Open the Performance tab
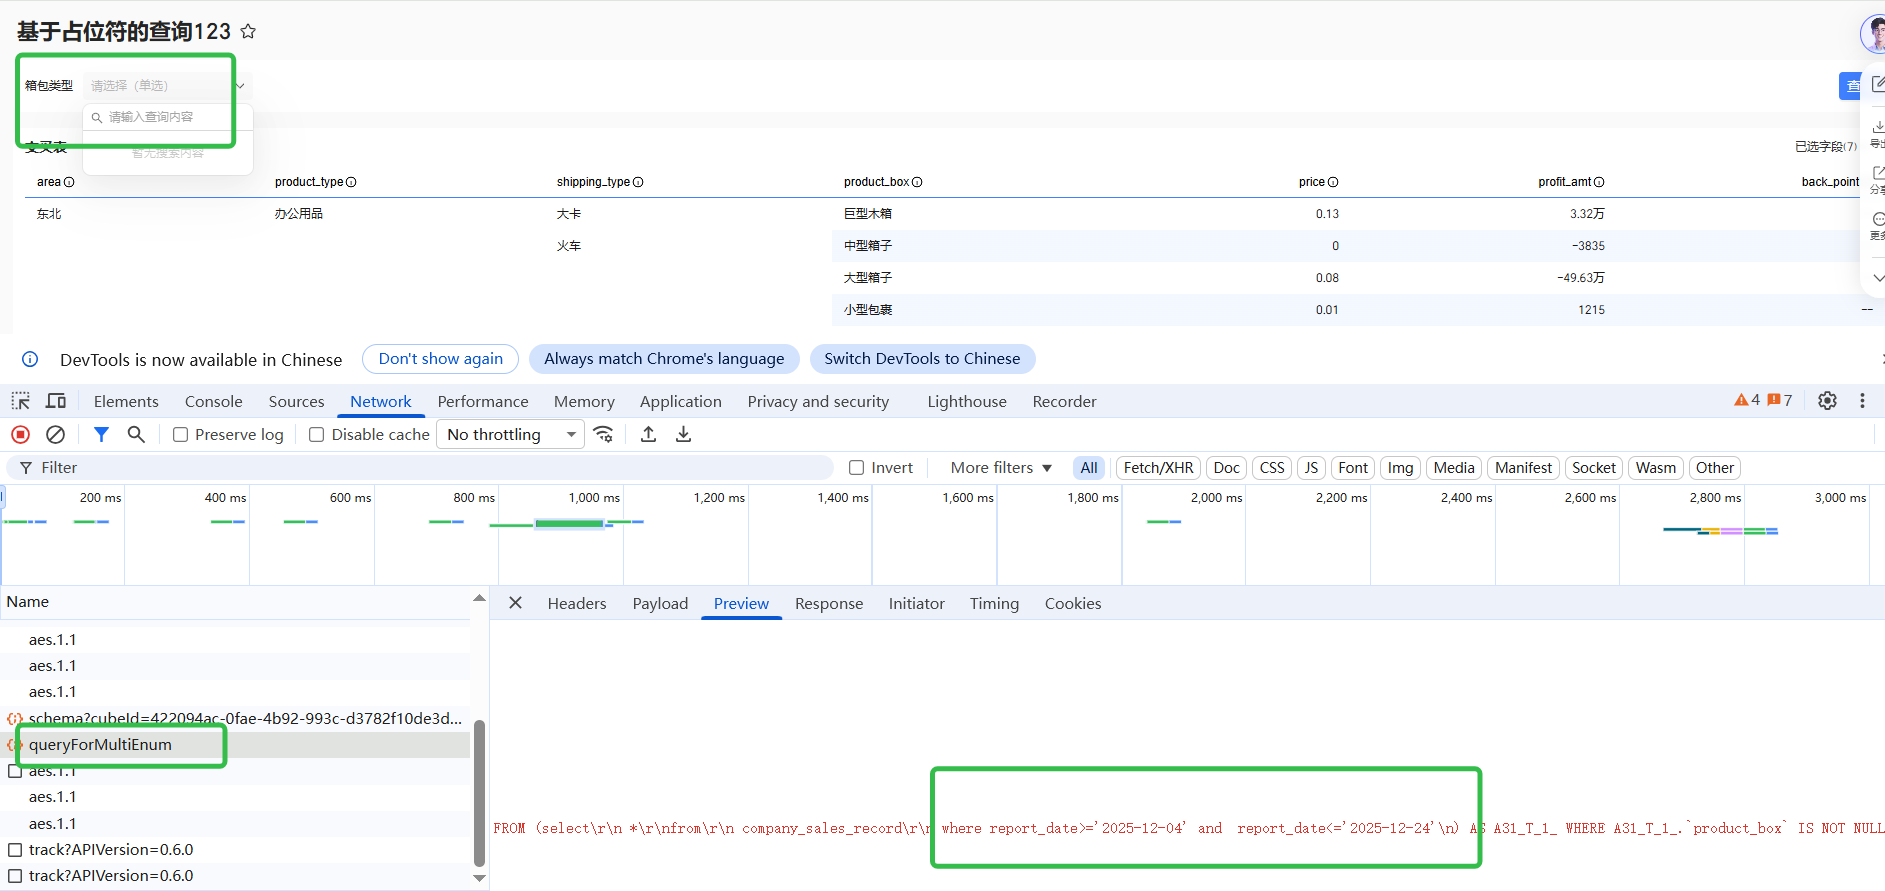Image resolution: width=1885 pixels, height=891 pixels. click(x=483, y=401)
